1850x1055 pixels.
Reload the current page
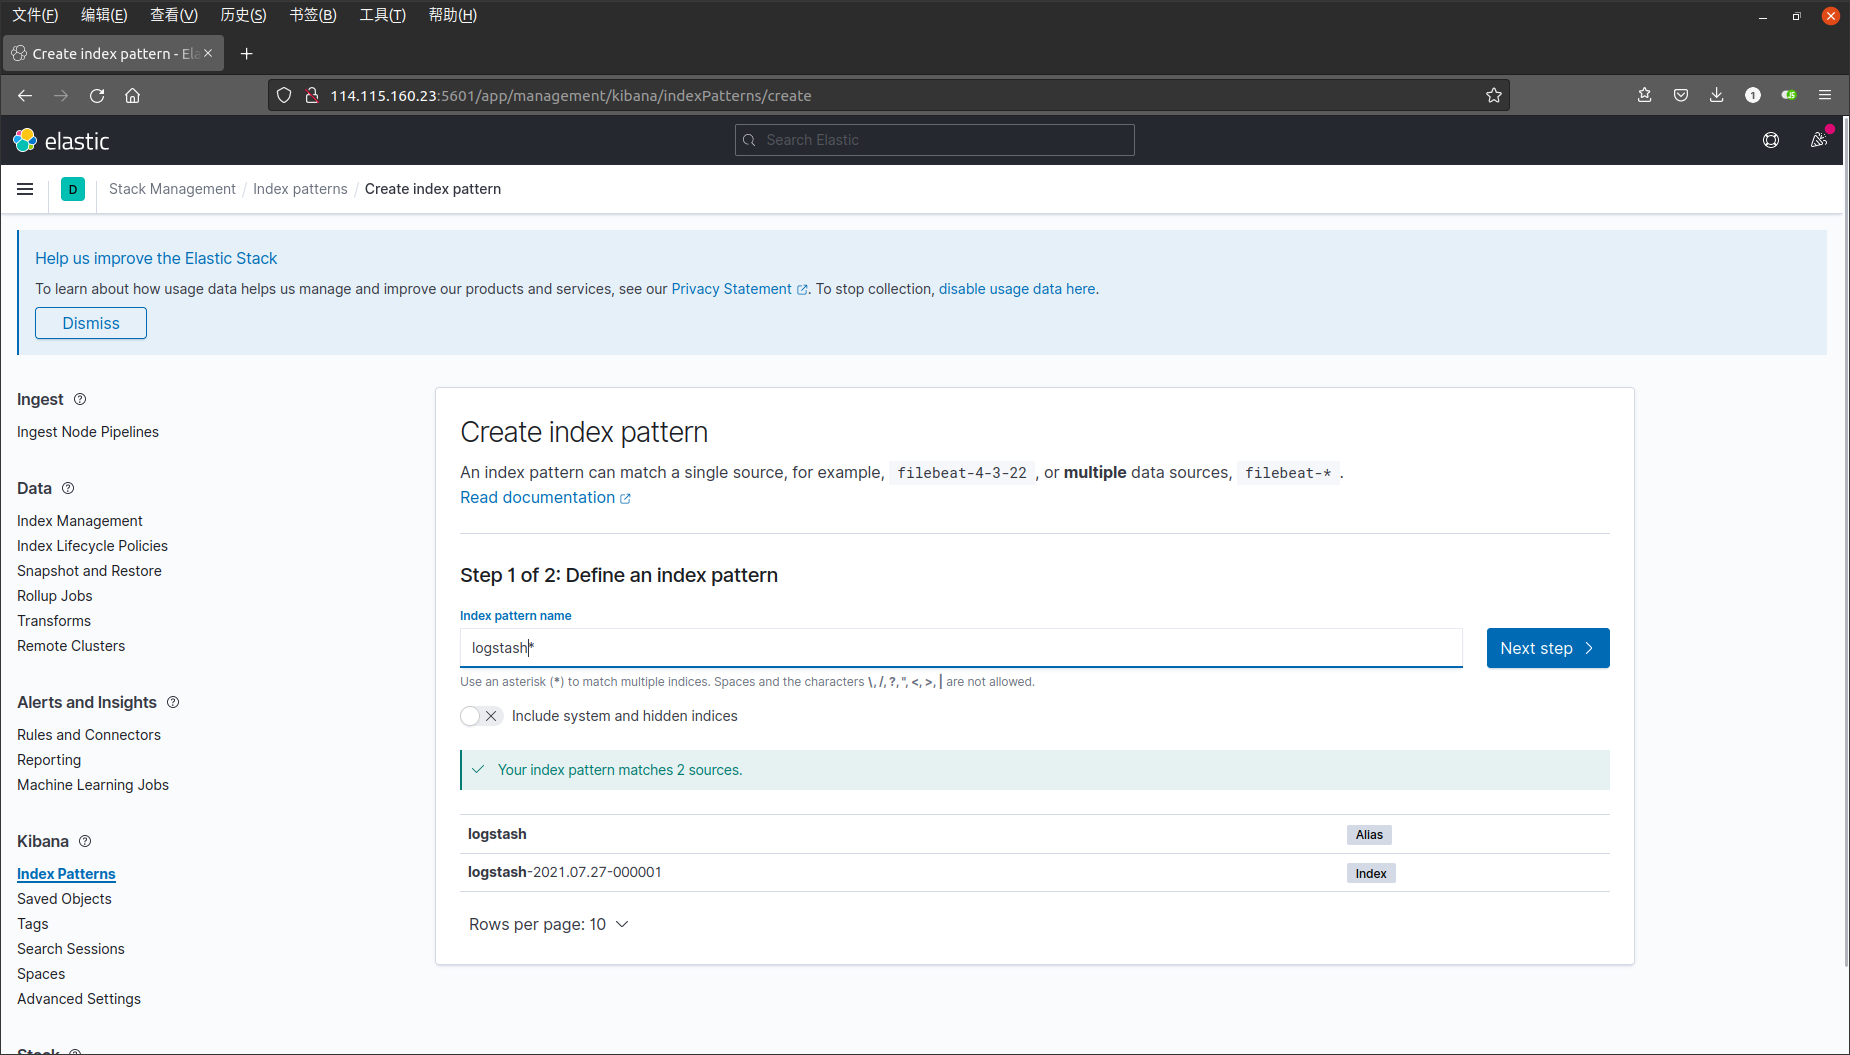[x=97, y=96]
